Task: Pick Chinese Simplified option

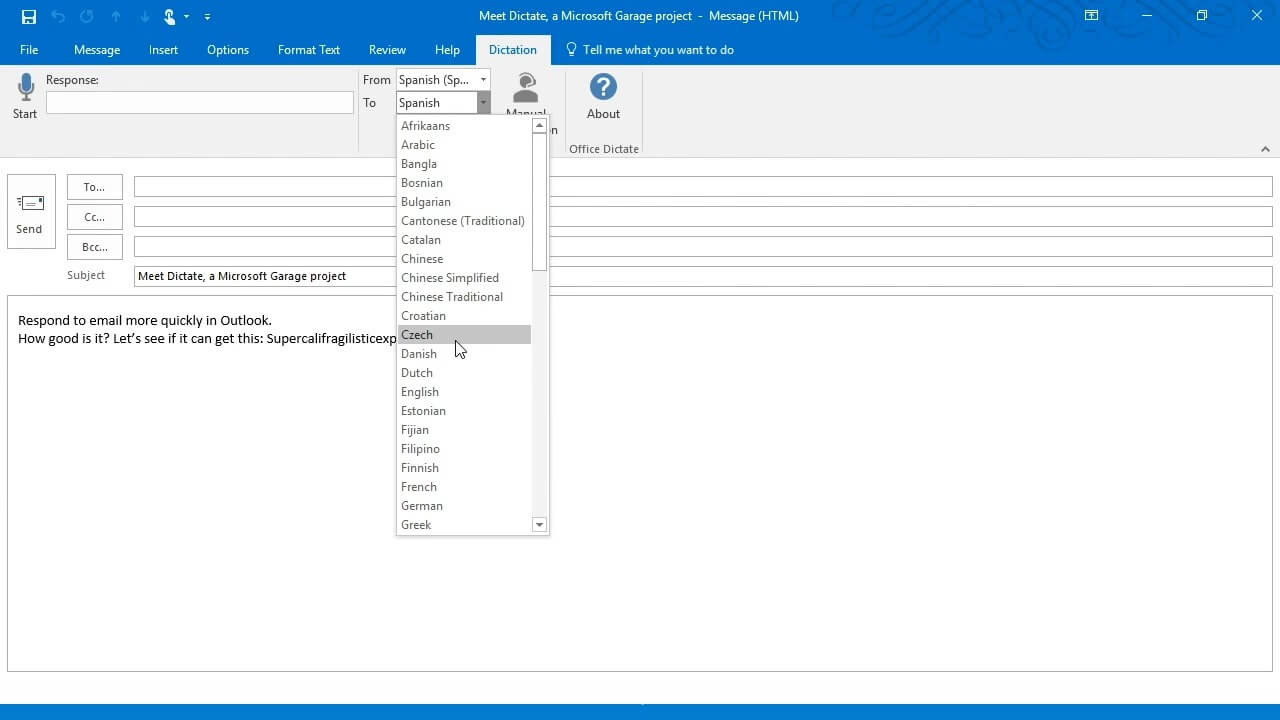Action: coord(464,278)
